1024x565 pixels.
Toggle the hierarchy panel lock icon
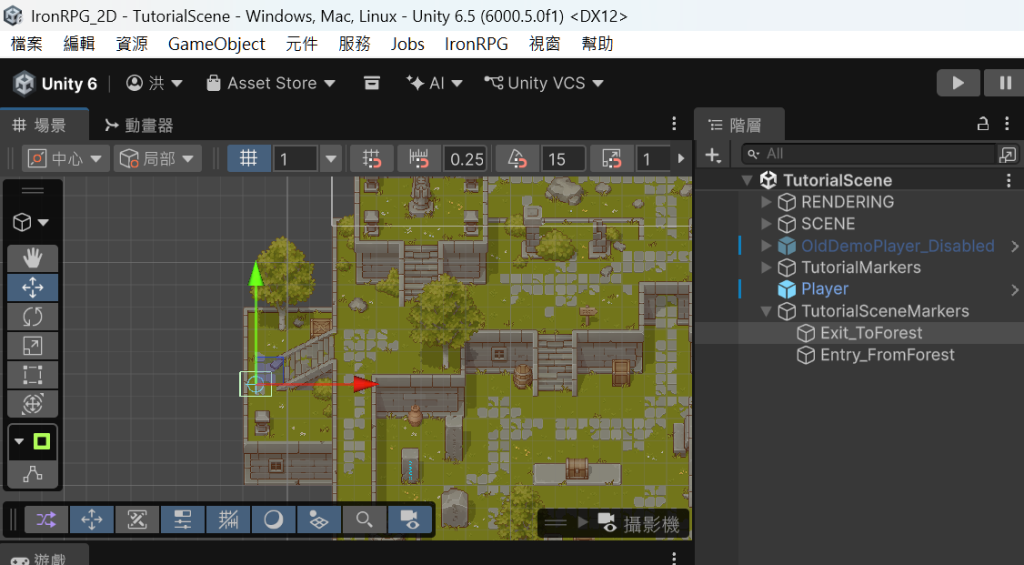(982, 123)
